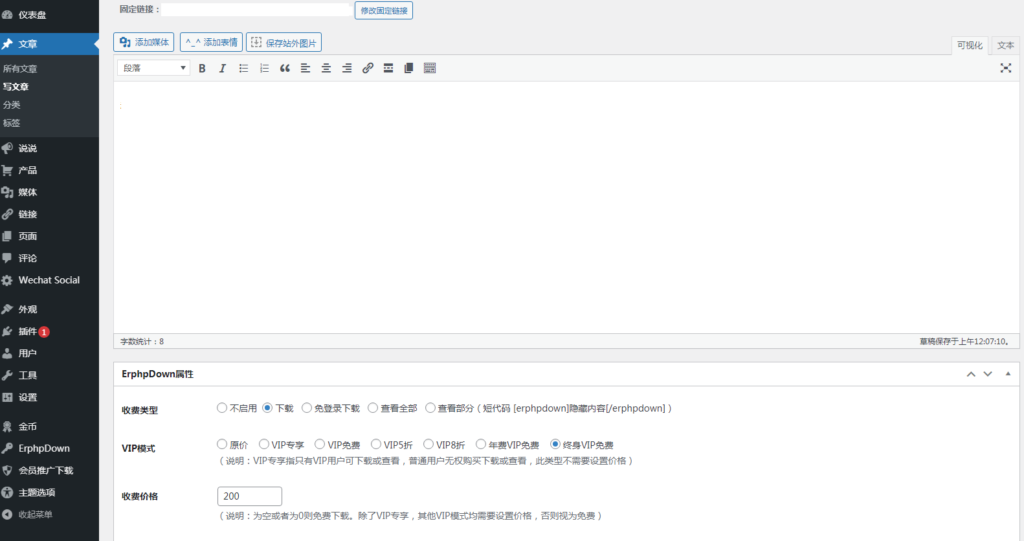1024x541 pixels.
Task: Open 工具 in the sidebar
Action: [x=50, y=375]
